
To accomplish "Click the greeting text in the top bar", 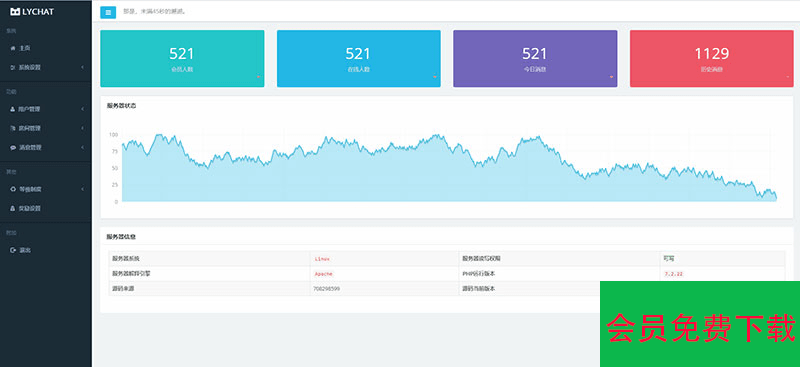I will 155,11.
